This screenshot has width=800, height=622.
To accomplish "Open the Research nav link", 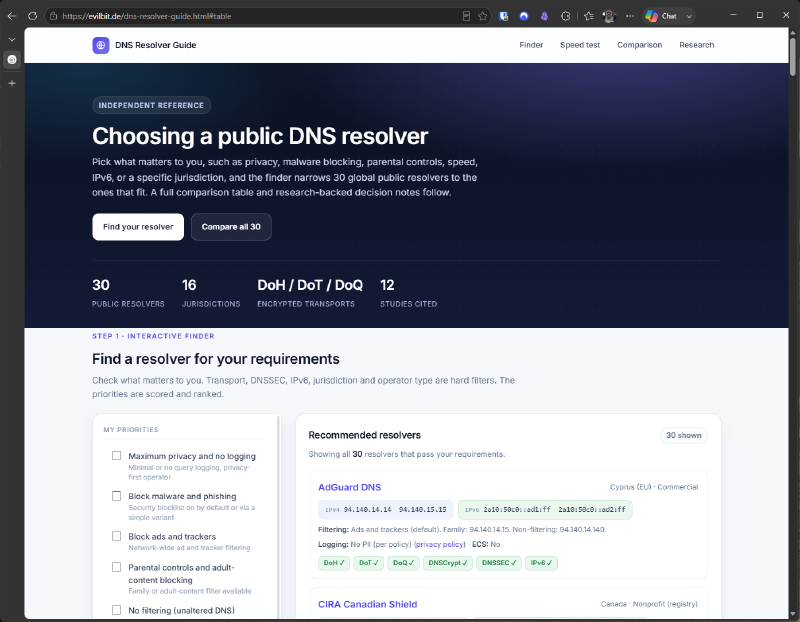I will point(696,45).
